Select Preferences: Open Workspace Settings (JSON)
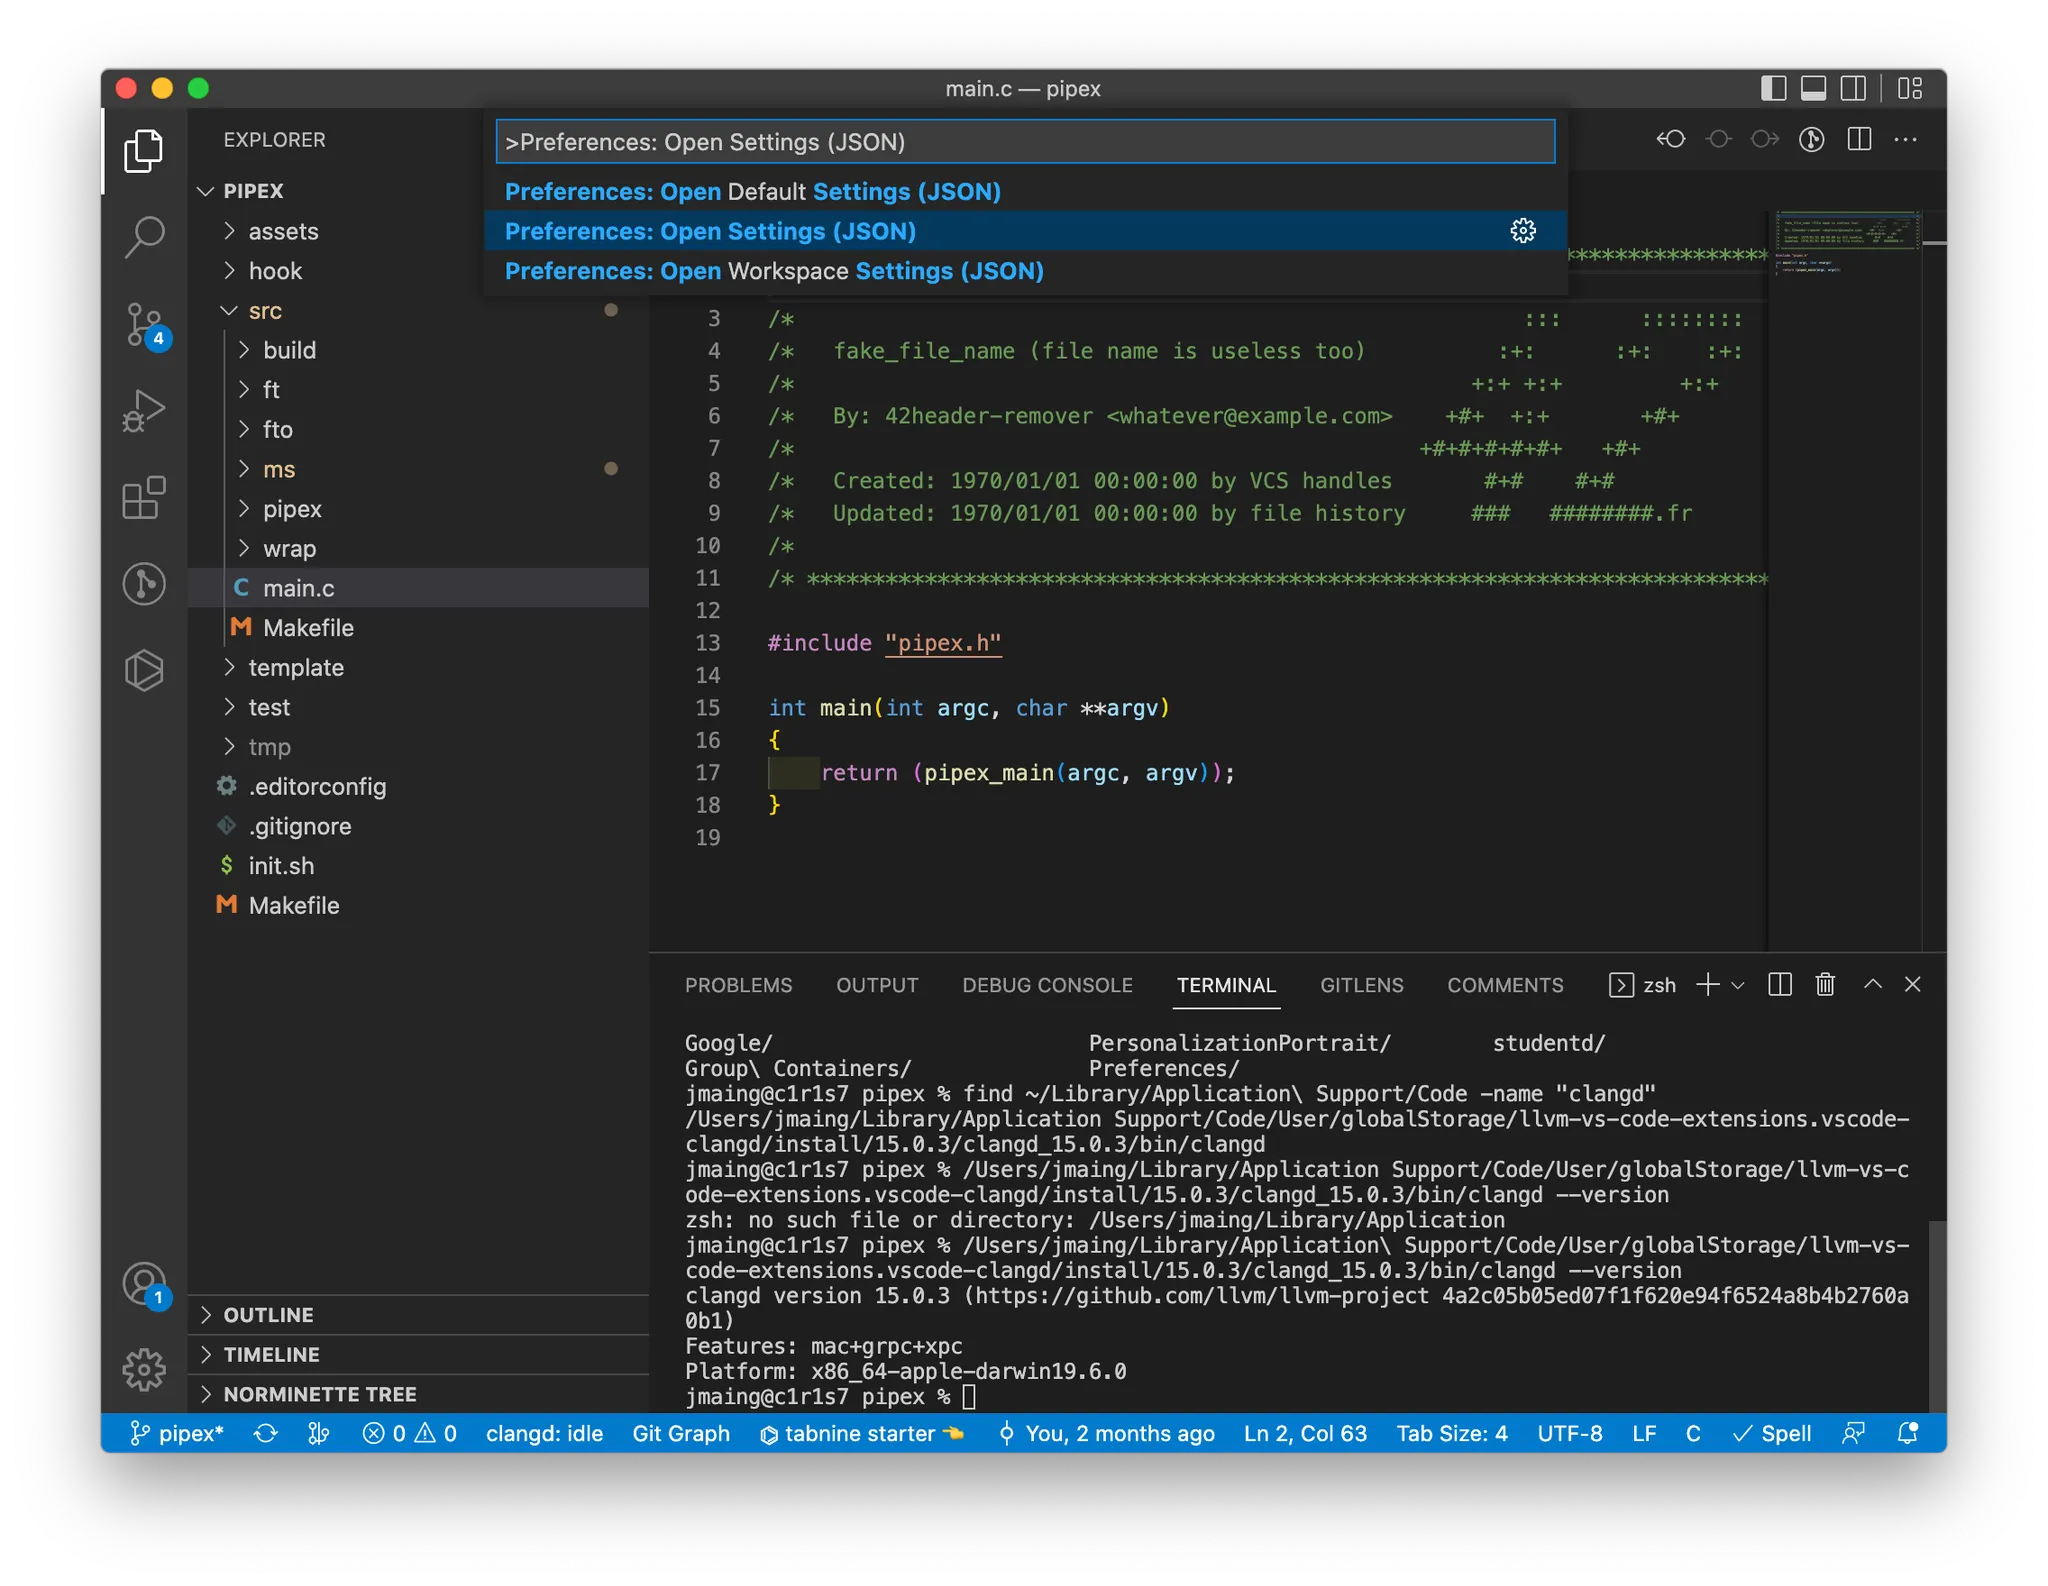 pyautogui.click(x=774, y=271)
